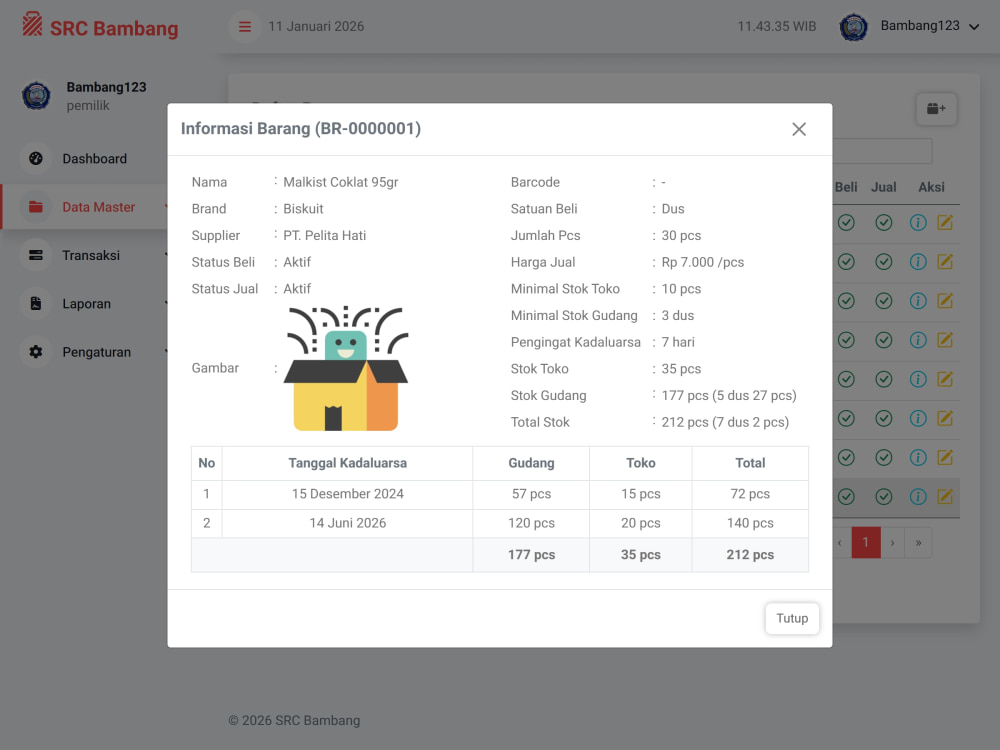
Task: Click the supplier value PT. Pelita Hati
Action: point(325,236)
